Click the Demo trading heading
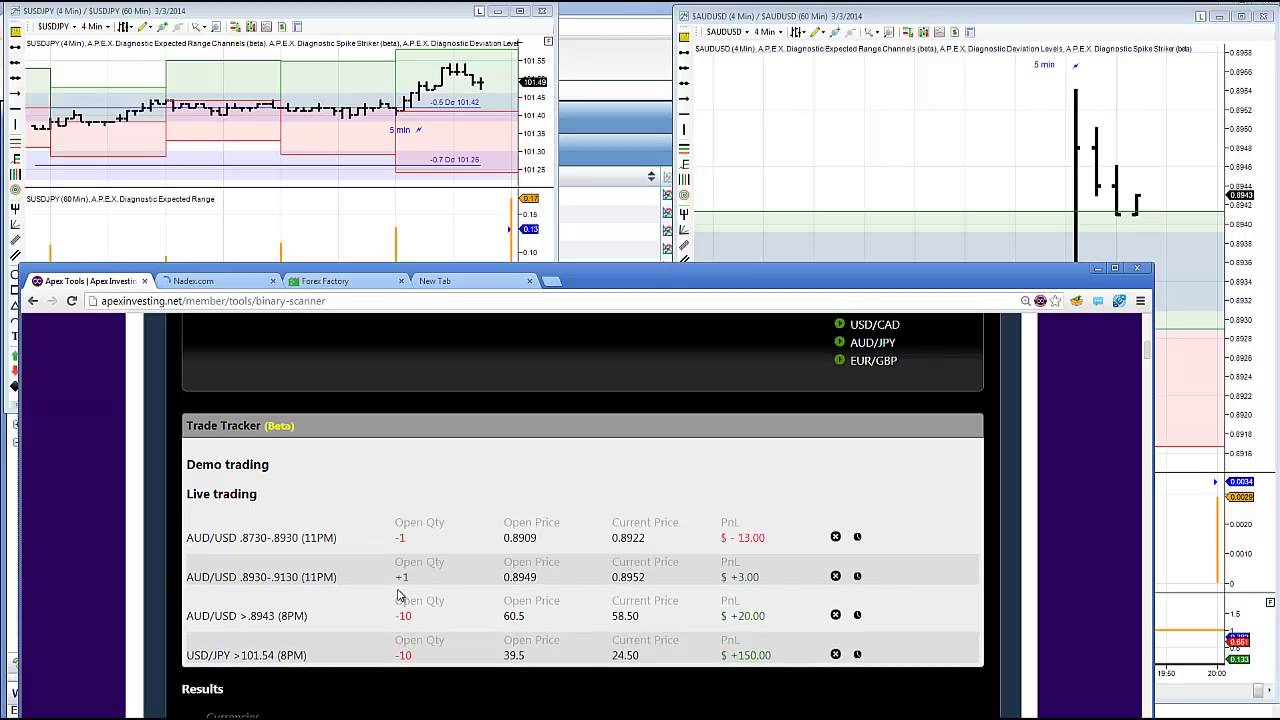Image resolution: width=1280 pixels, height=720 pixels. pos(227,464)
